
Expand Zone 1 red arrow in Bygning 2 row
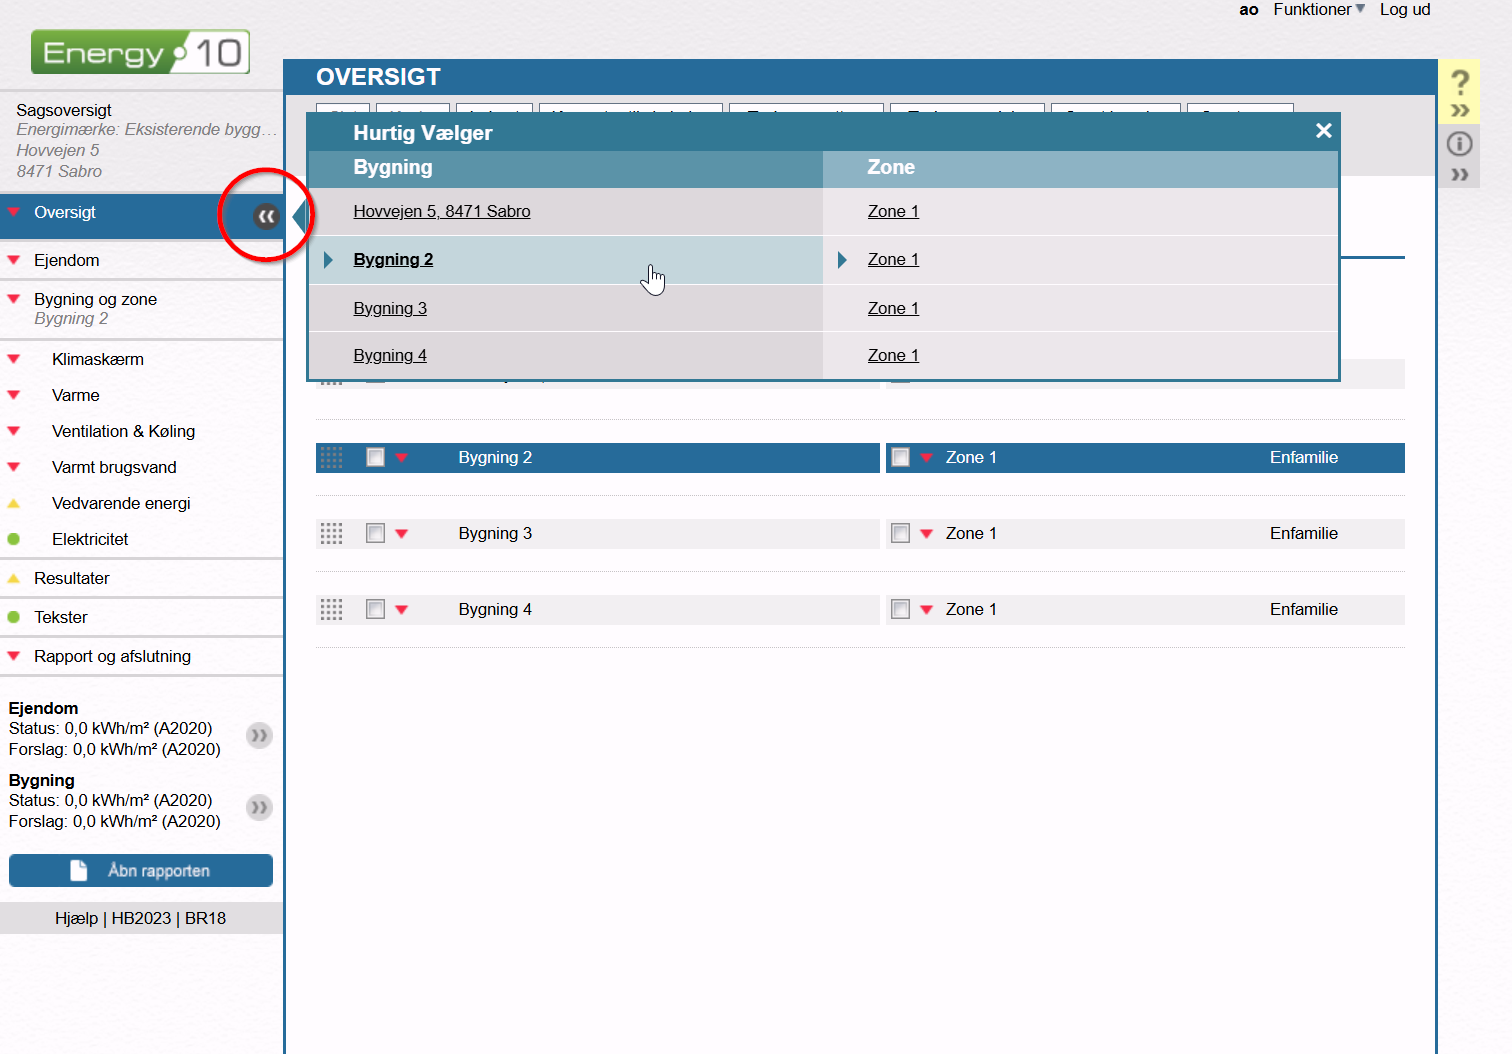tap(926, 458)
